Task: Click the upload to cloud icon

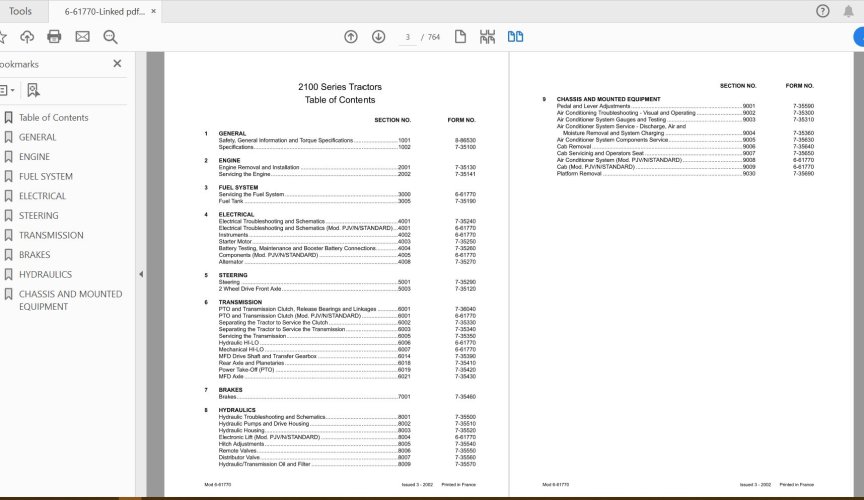Action: click(x=27, y=37)
